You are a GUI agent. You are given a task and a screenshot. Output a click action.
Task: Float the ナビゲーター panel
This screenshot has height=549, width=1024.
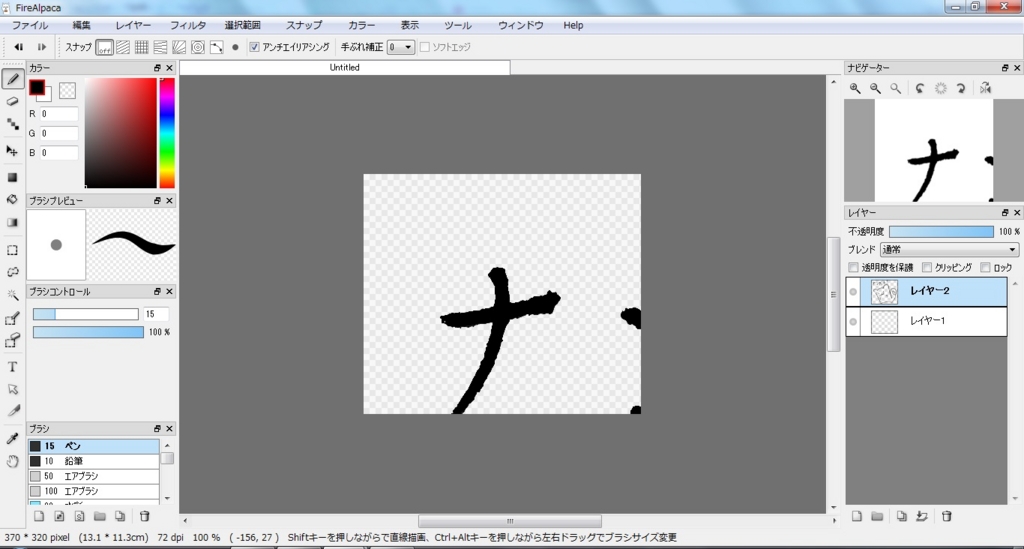[x=1005, y=68]
